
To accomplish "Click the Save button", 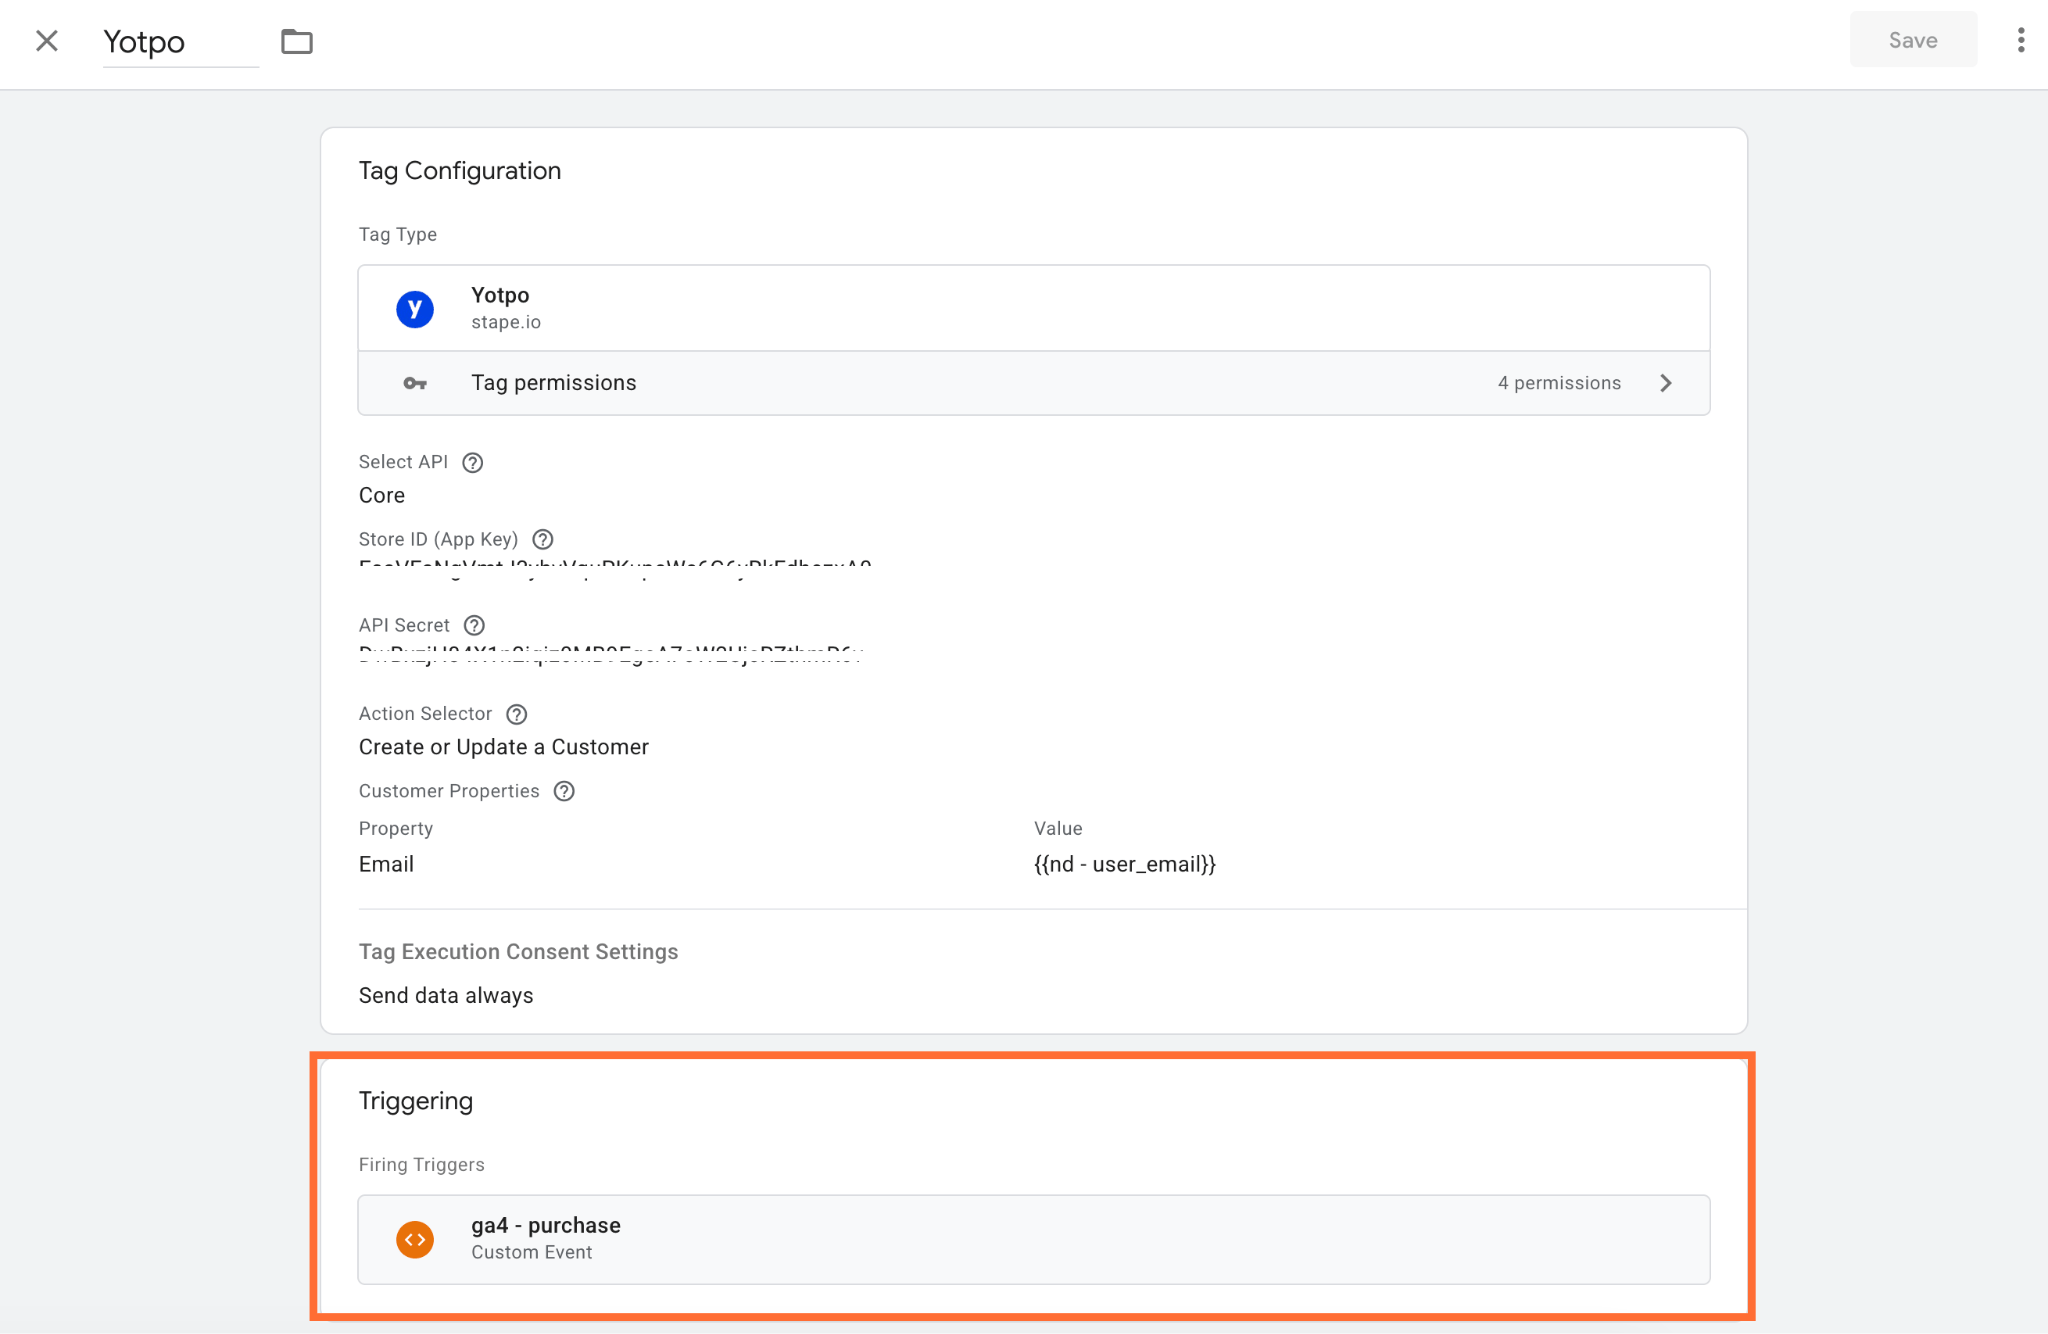I will tap(1912, 40).
